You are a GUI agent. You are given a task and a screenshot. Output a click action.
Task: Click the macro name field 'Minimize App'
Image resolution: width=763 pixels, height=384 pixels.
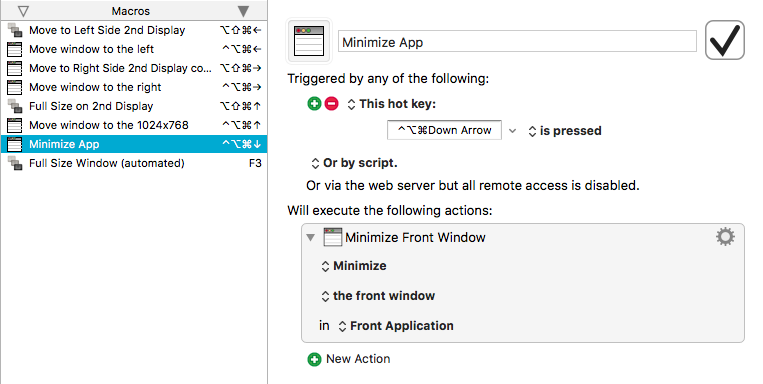click(517, 42)
